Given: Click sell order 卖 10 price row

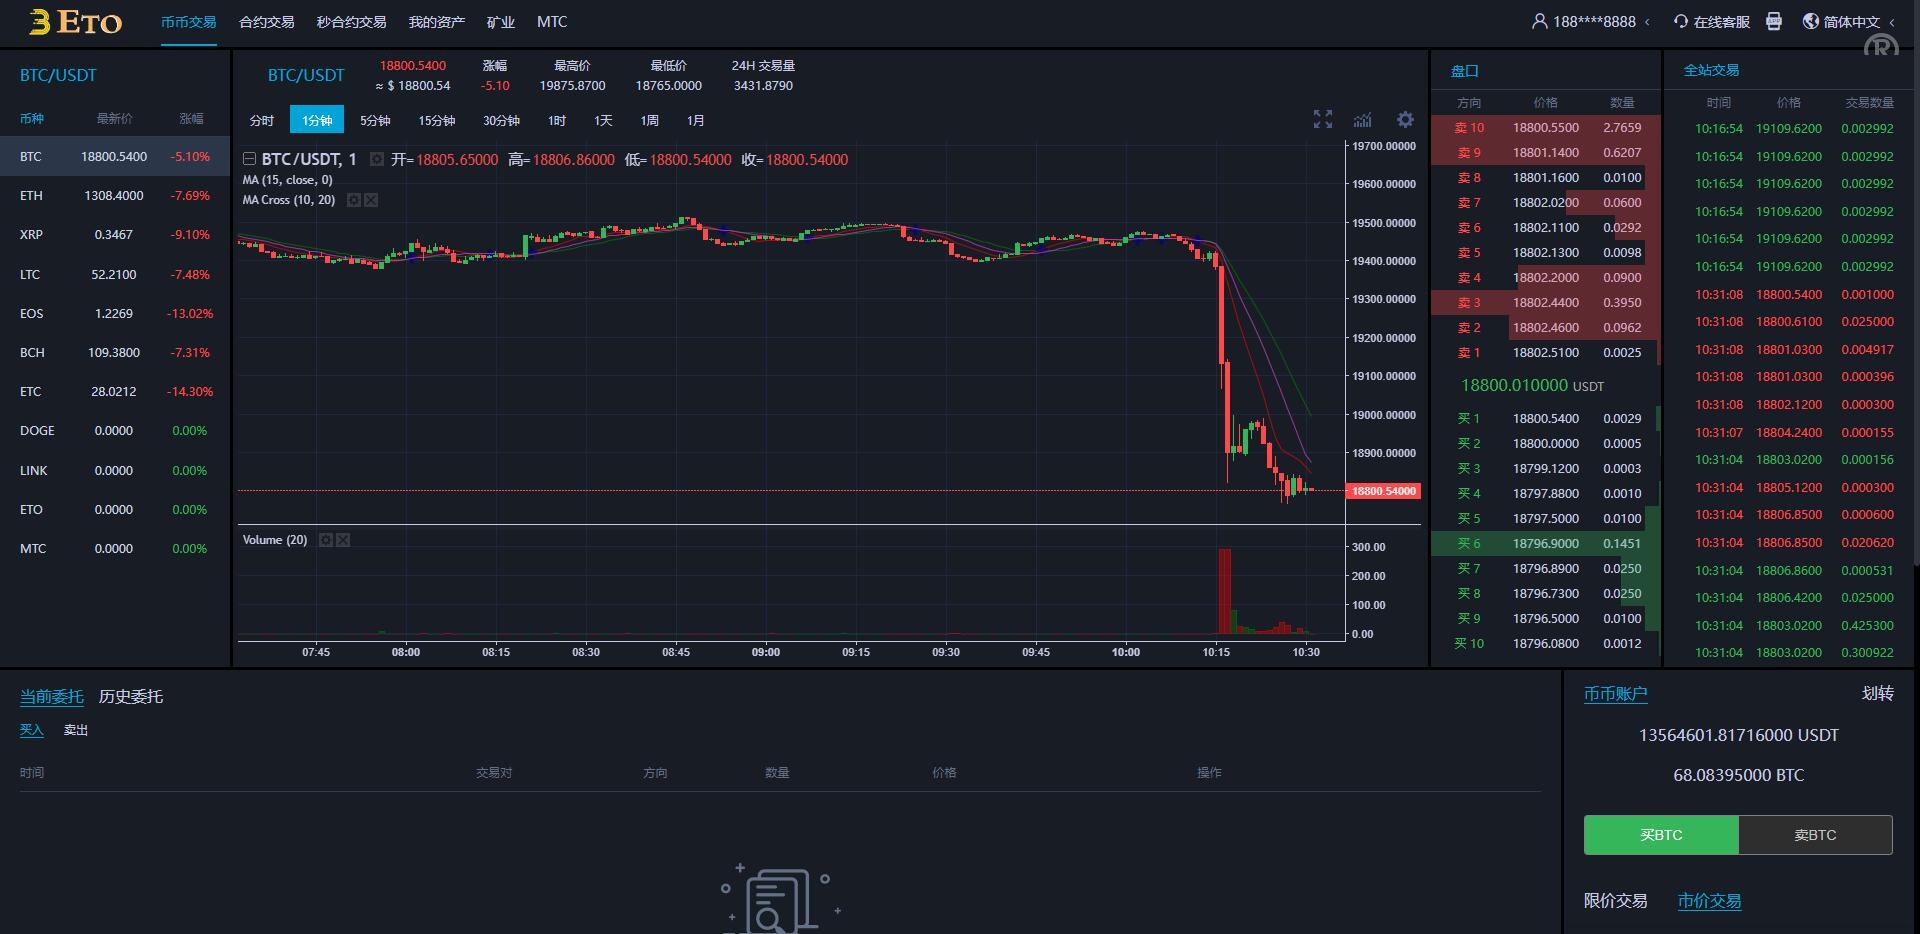Looking at the screenshot, I should 1545,128.
